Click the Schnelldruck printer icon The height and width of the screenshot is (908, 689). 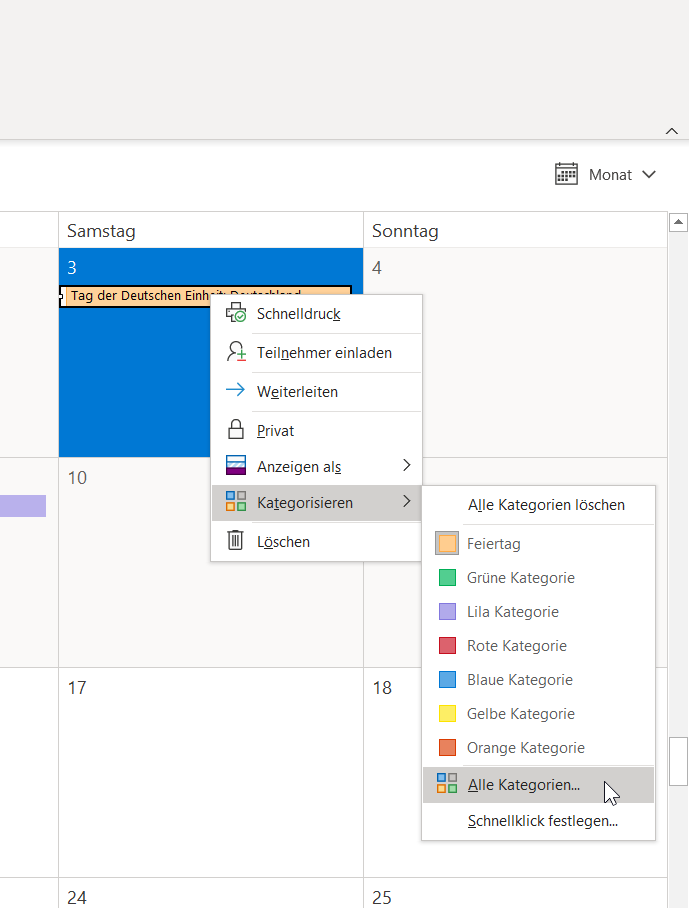pos(236,313)
